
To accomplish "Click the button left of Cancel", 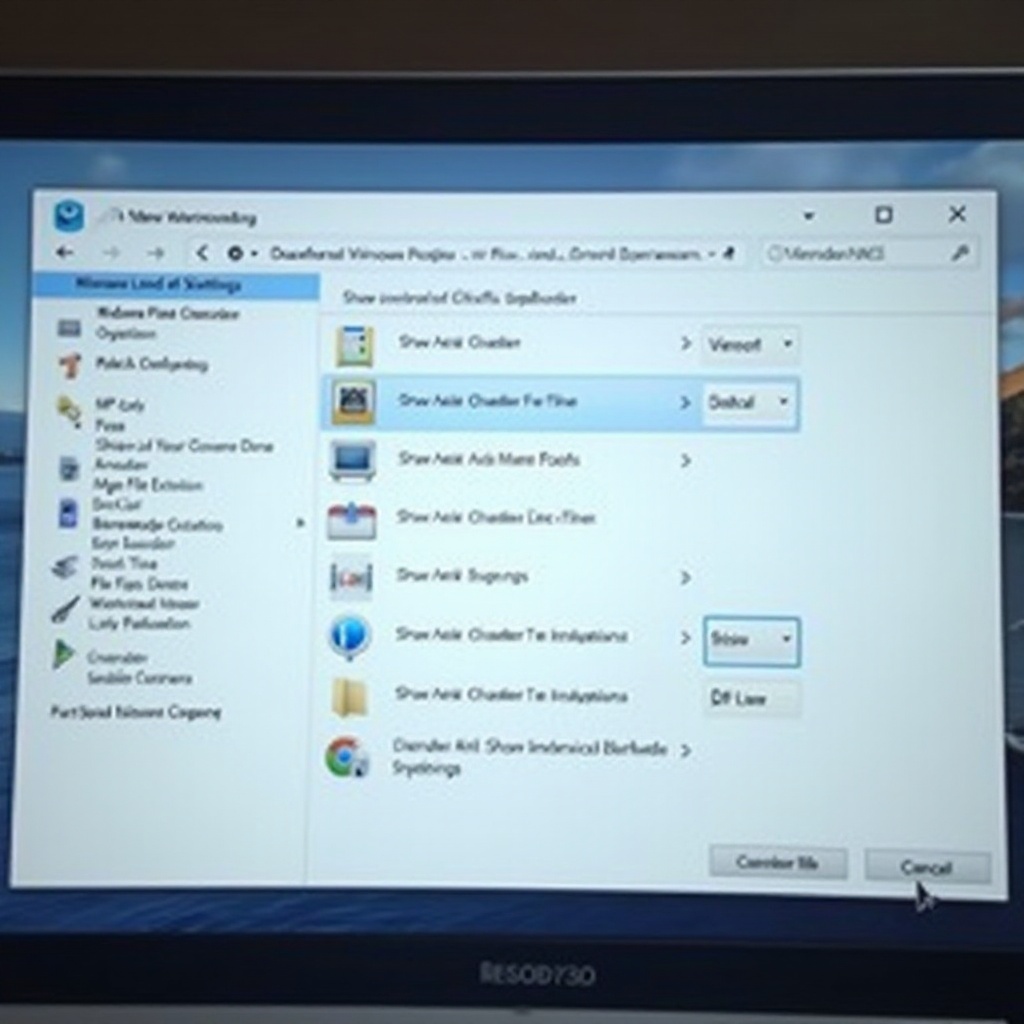I will (x=777, y=862).
